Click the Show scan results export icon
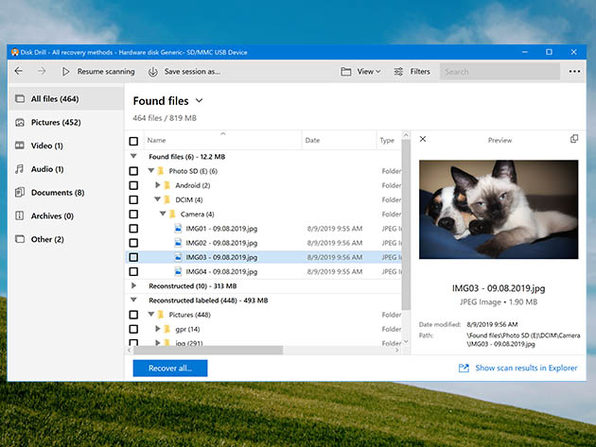Viewport: 596px width, 447px height. [x=463, y=368]
